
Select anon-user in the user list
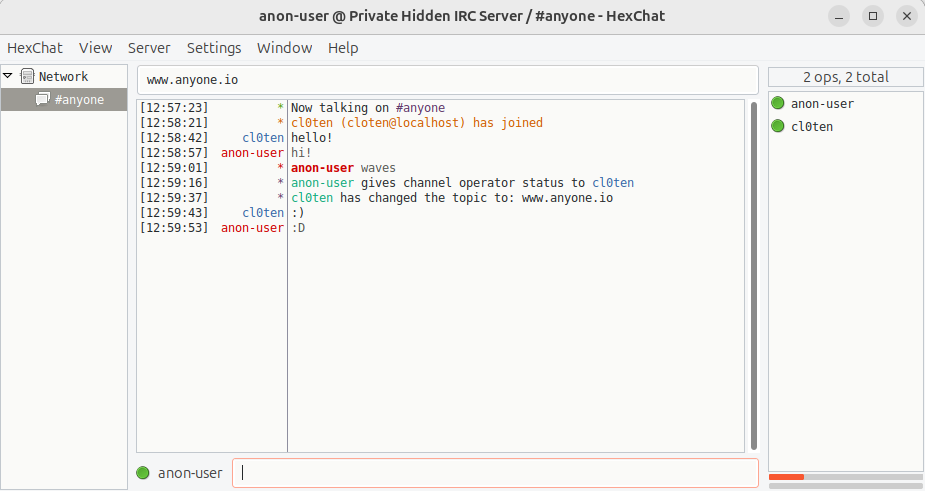point(822,104)
